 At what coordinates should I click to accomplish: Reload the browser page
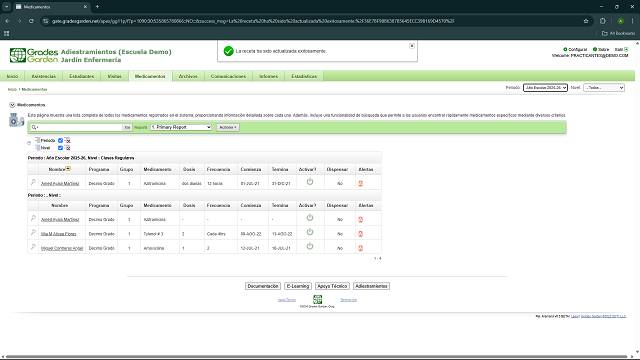31,21
